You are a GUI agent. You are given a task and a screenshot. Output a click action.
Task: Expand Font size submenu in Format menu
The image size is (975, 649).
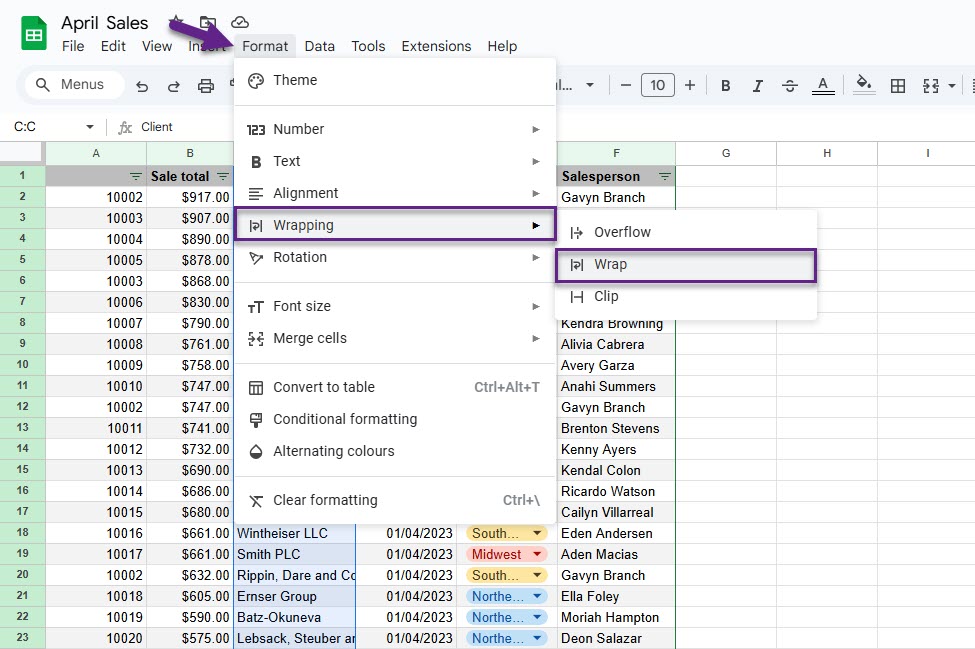click(395, 306)
